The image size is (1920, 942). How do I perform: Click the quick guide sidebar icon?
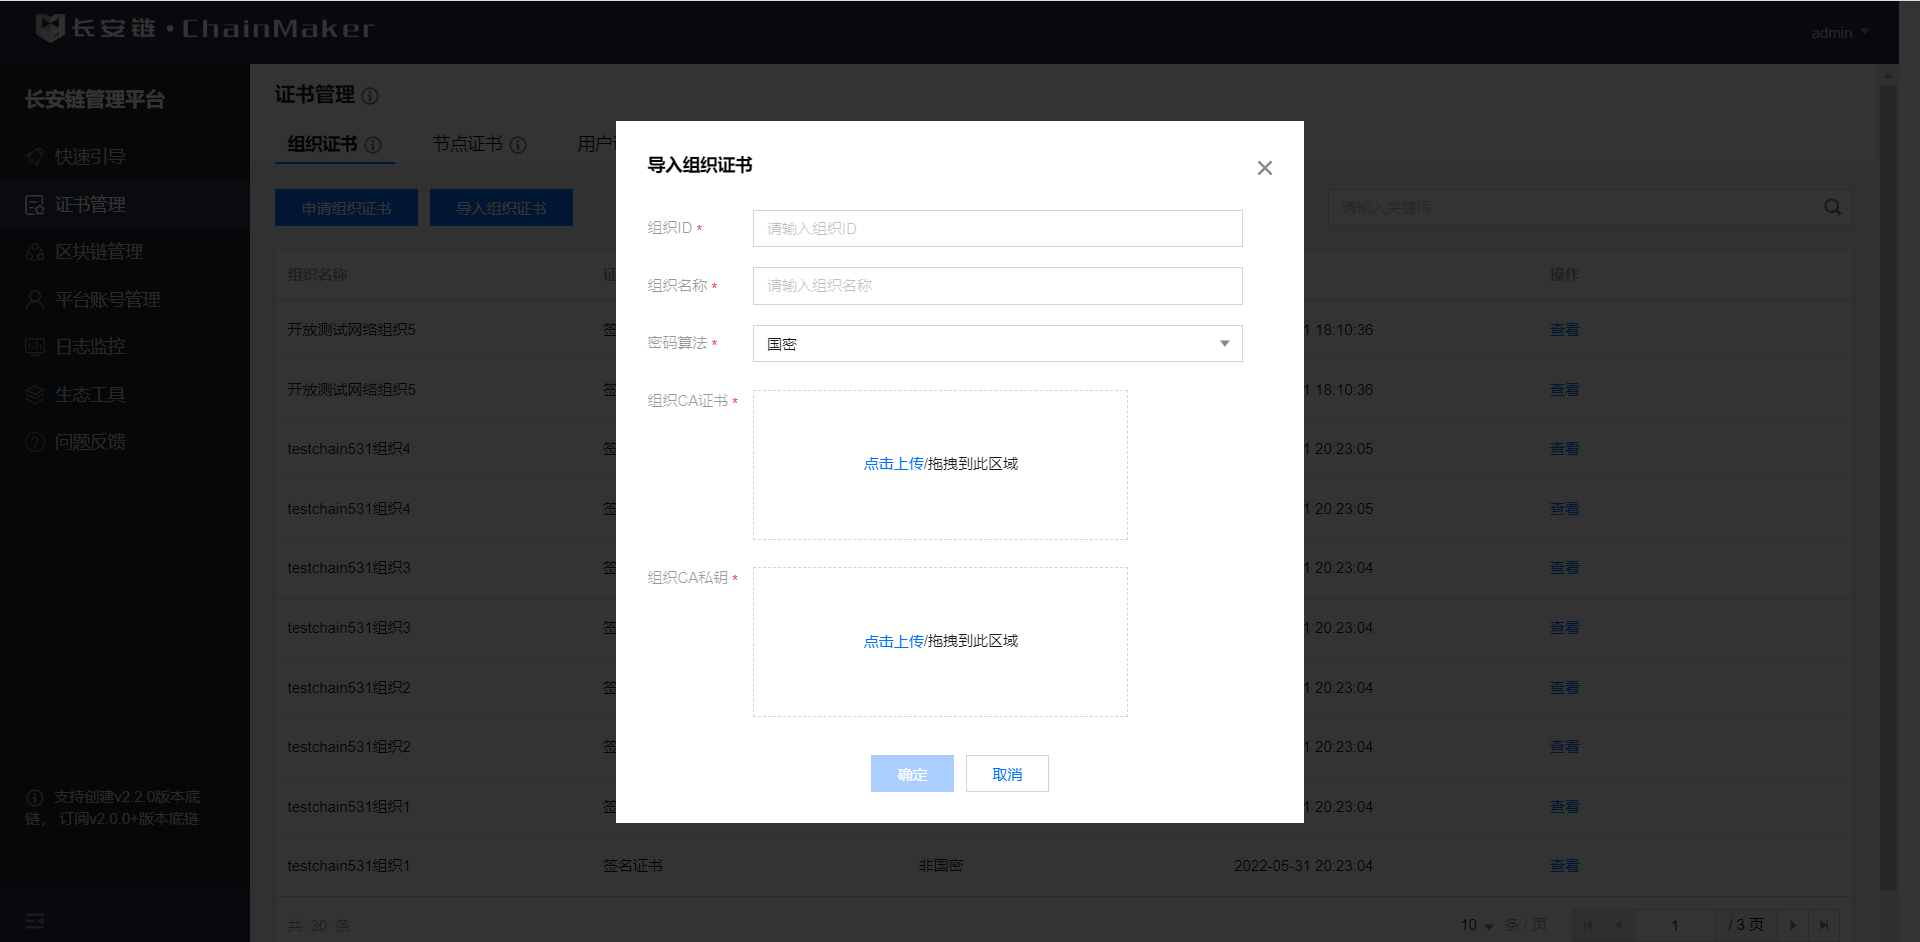coord(35,157)
